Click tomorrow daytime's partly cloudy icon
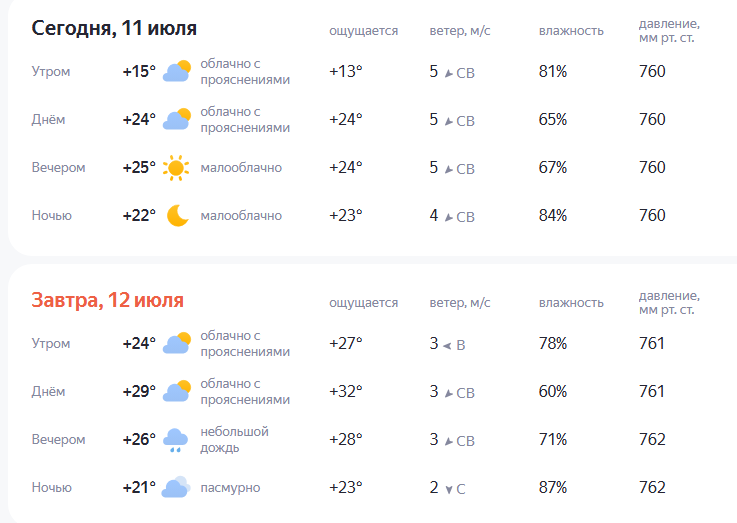The image size is (737, 523). tap(177, 392)
